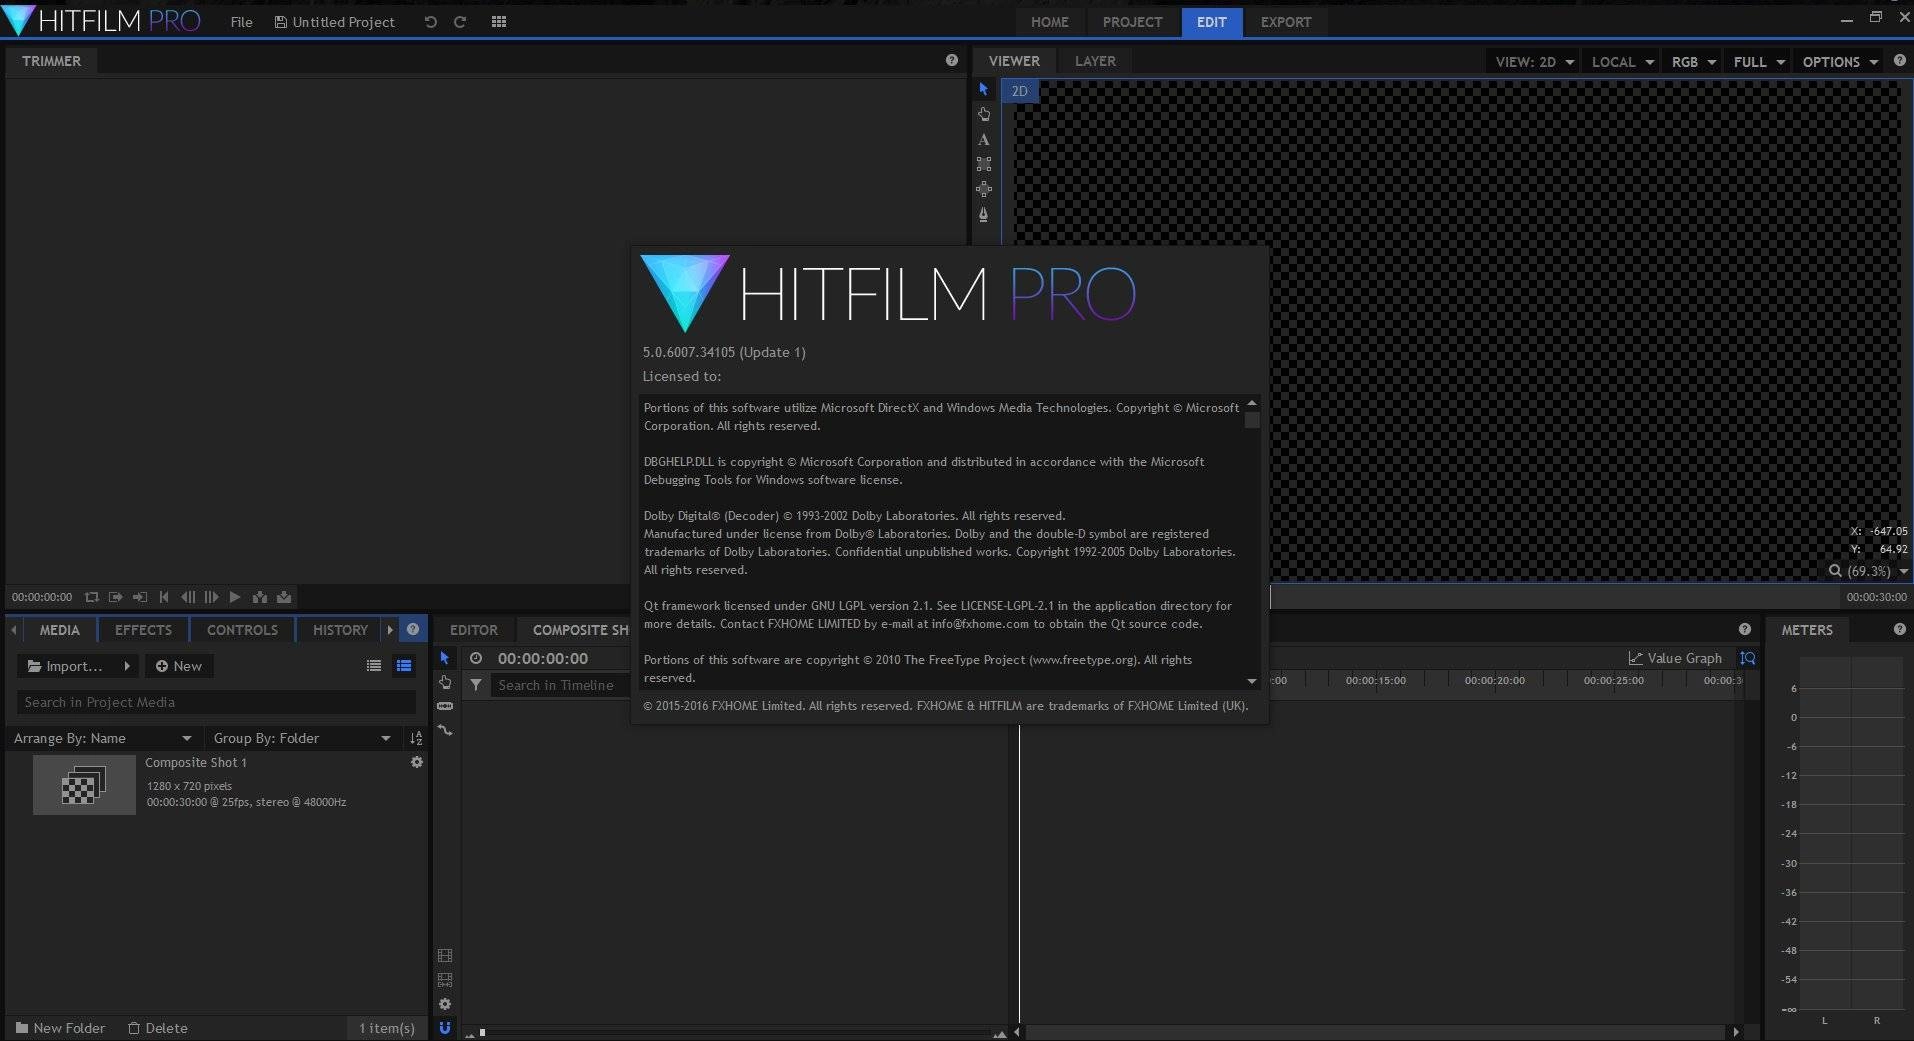Screen dimensions: 1914x1041
Task: Switch media panel to list view
Action: [374, 666]
